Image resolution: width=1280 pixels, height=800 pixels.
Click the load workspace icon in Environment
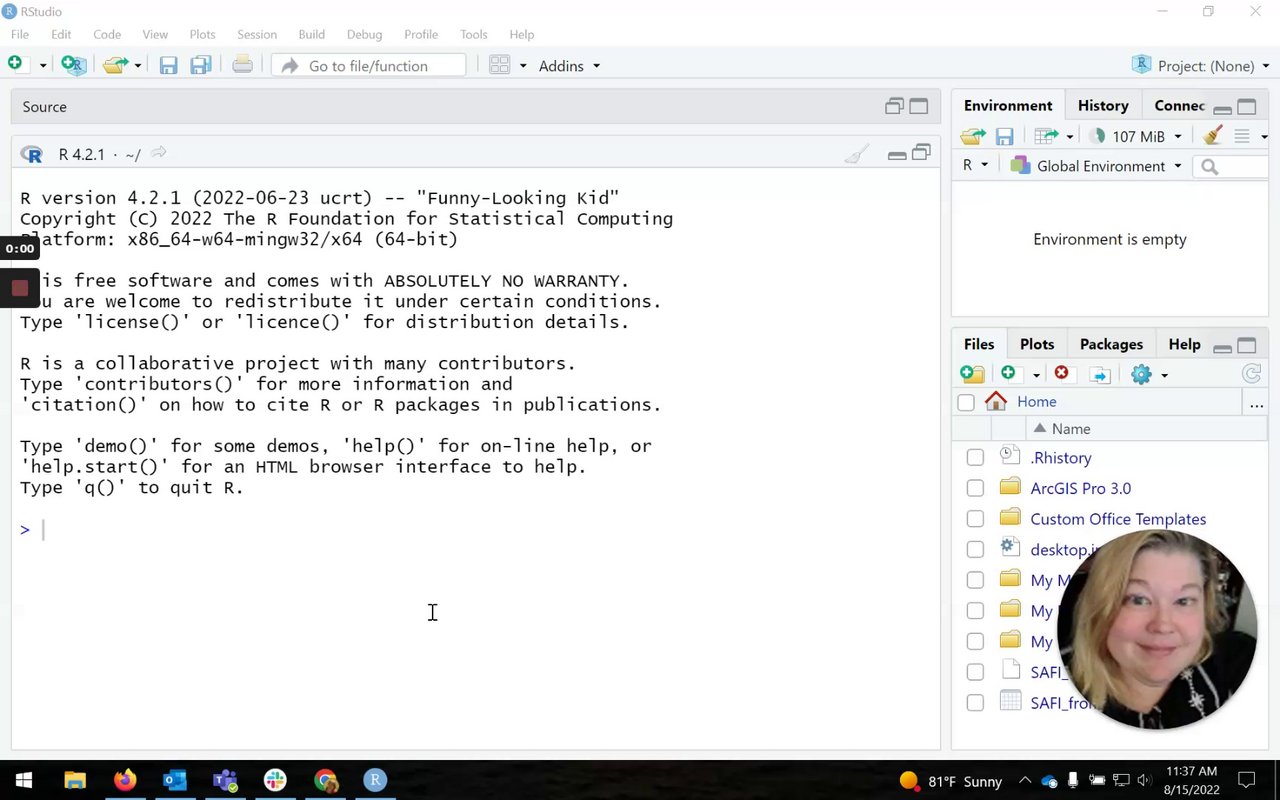(973, 136)
